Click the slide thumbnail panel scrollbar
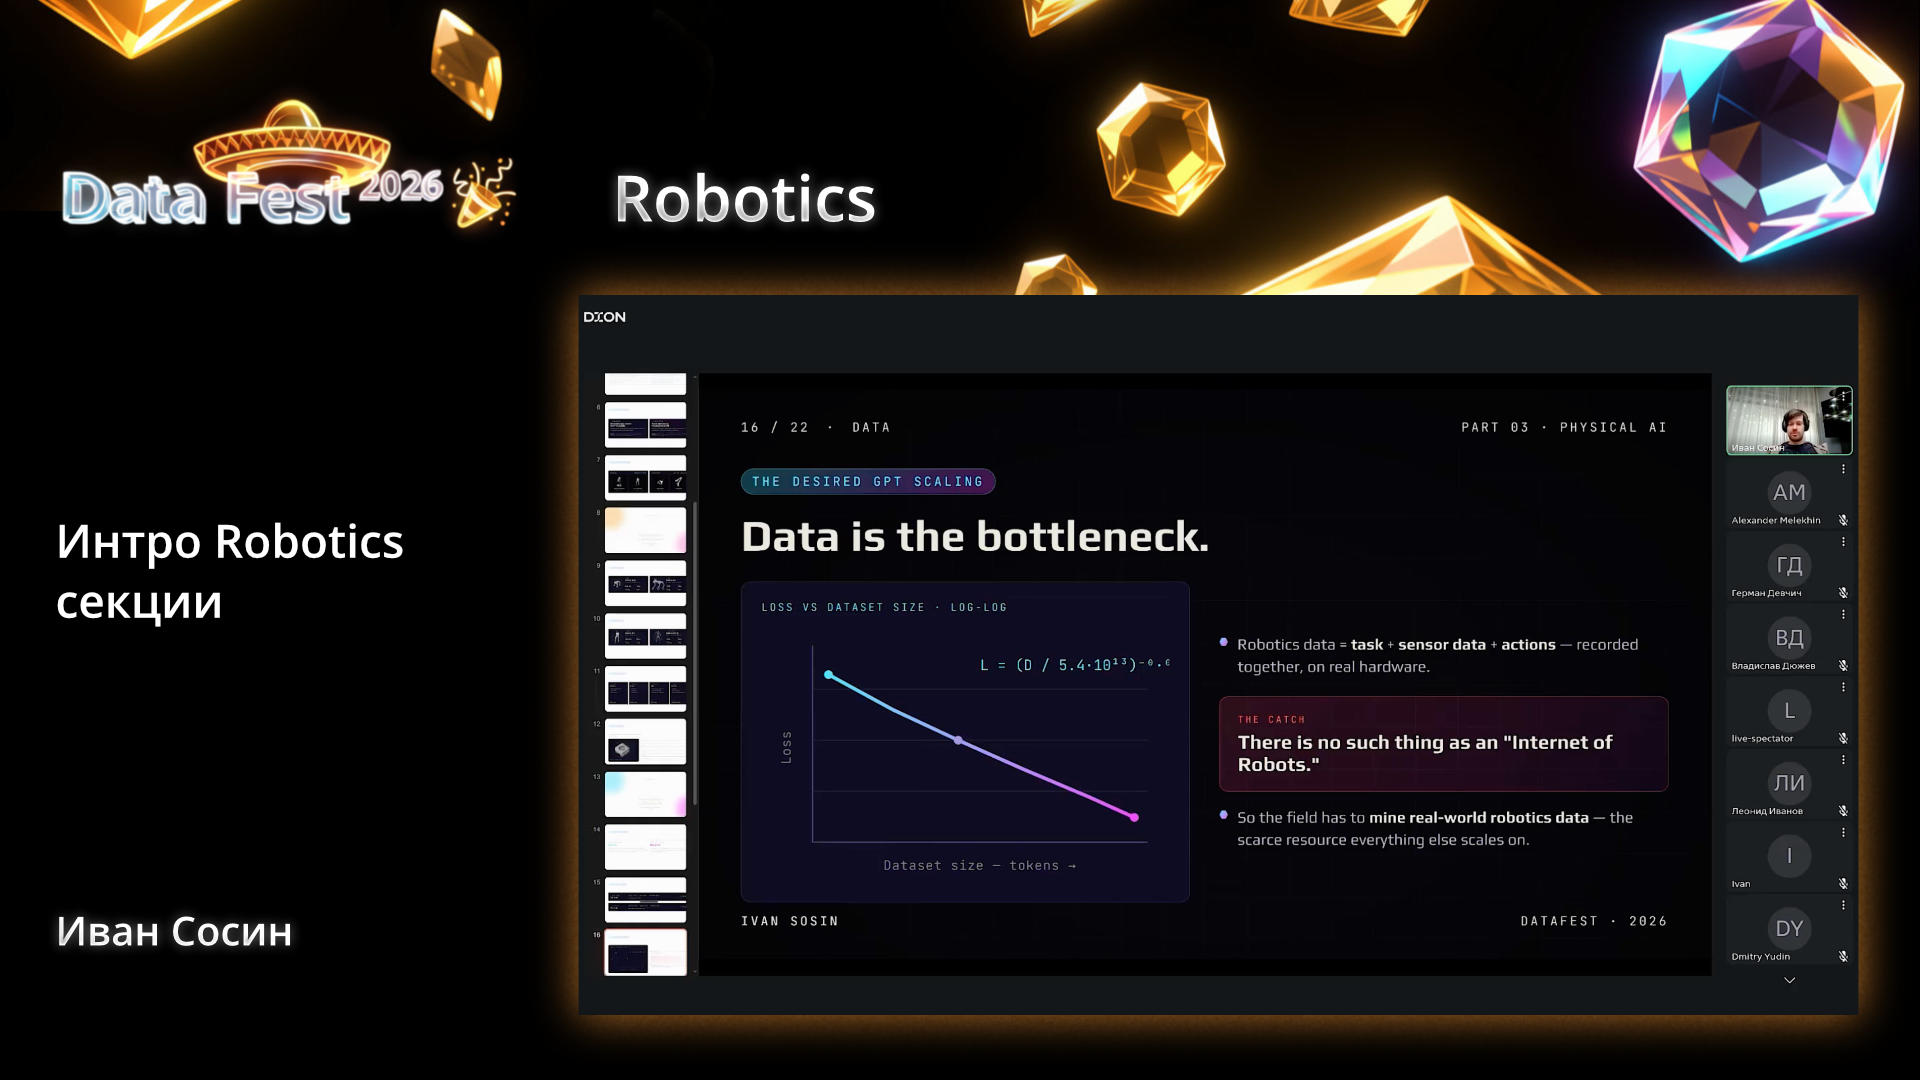The height and width of the screenshot is (1080, 1920). [695, 655]
